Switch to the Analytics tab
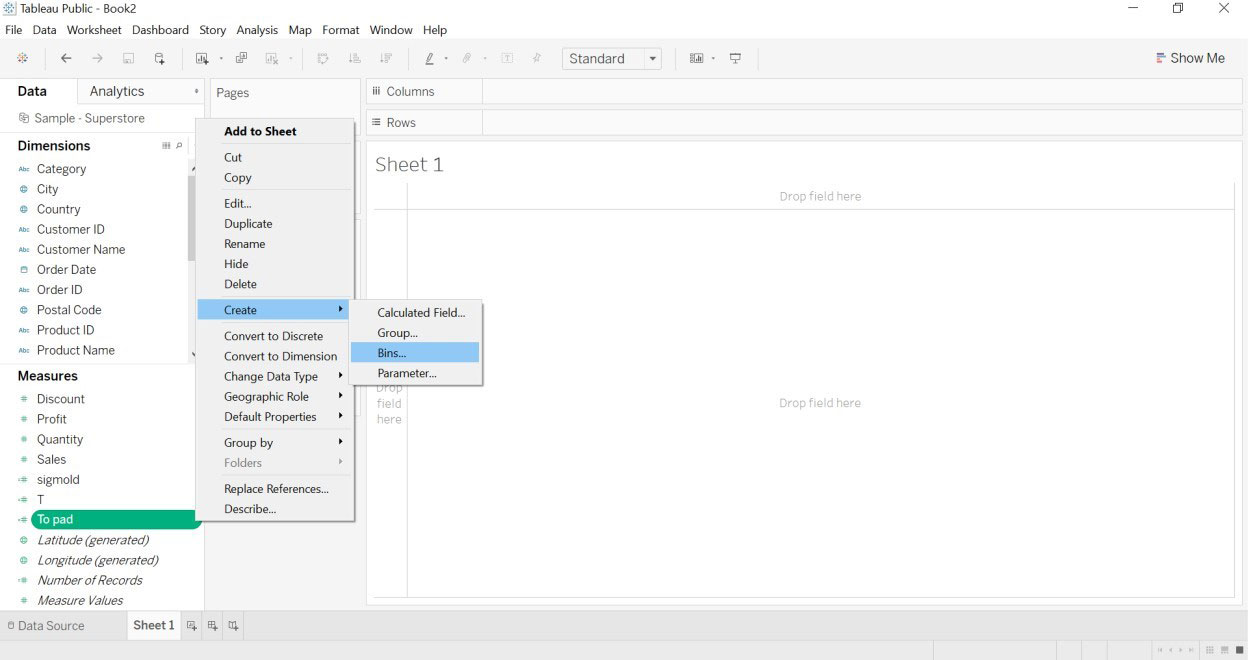The width and height of the screenshot is (1248, 660). point(117,91)
